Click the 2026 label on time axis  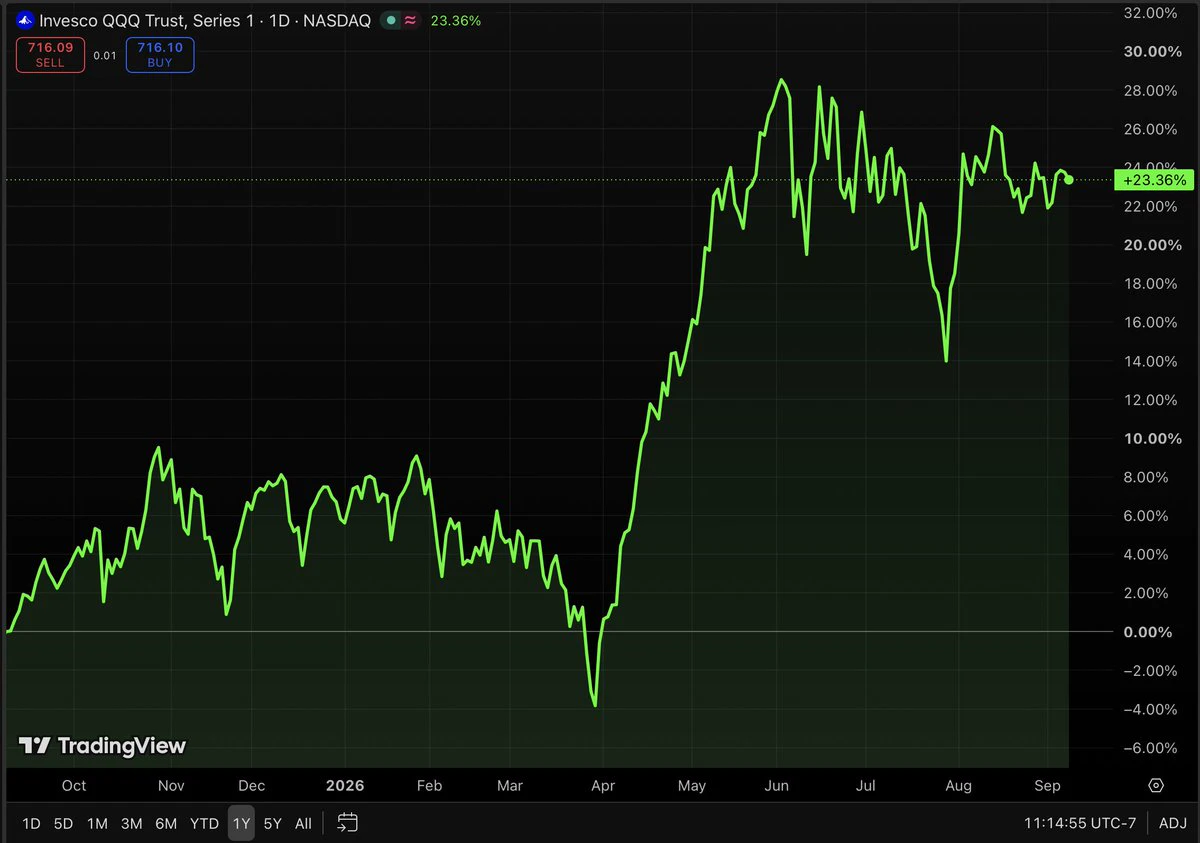(343, 785)
